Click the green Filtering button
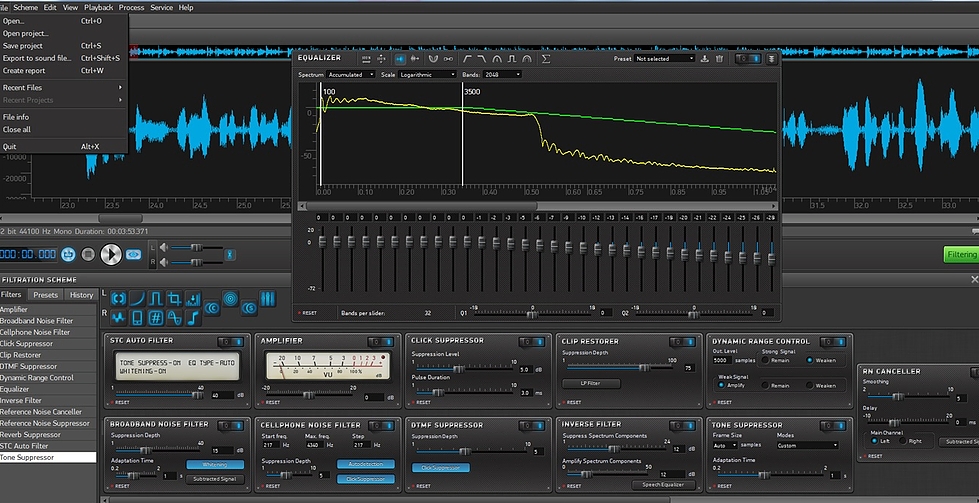The width and height of the screenshot is (979, 503). (x=962, y=255)
